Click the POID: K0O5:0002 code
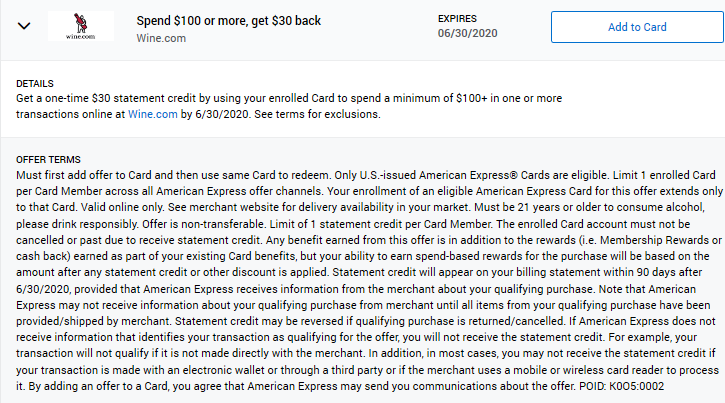 [621, 386]
